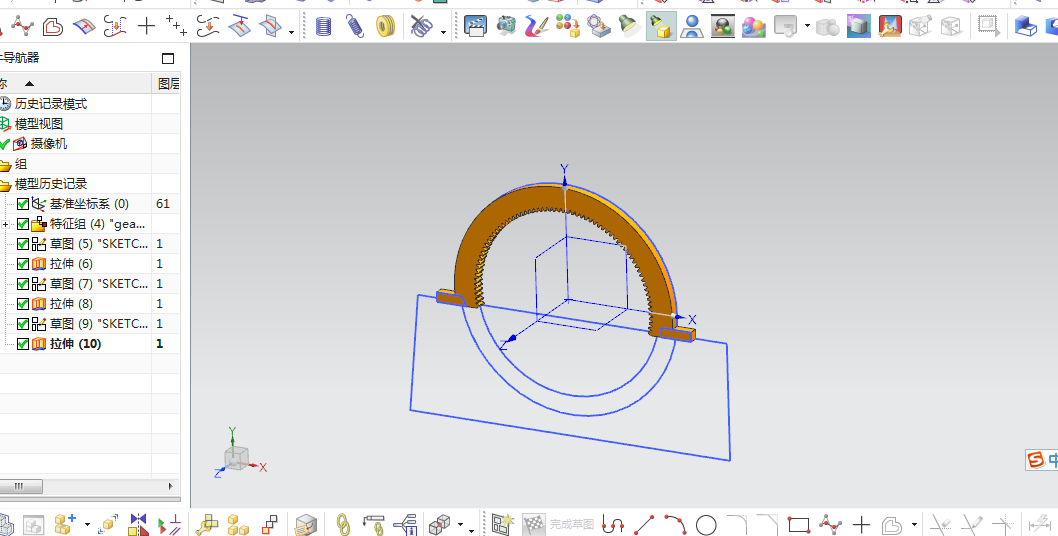Open the cylindrical compression spring tool

pos(324,27)
